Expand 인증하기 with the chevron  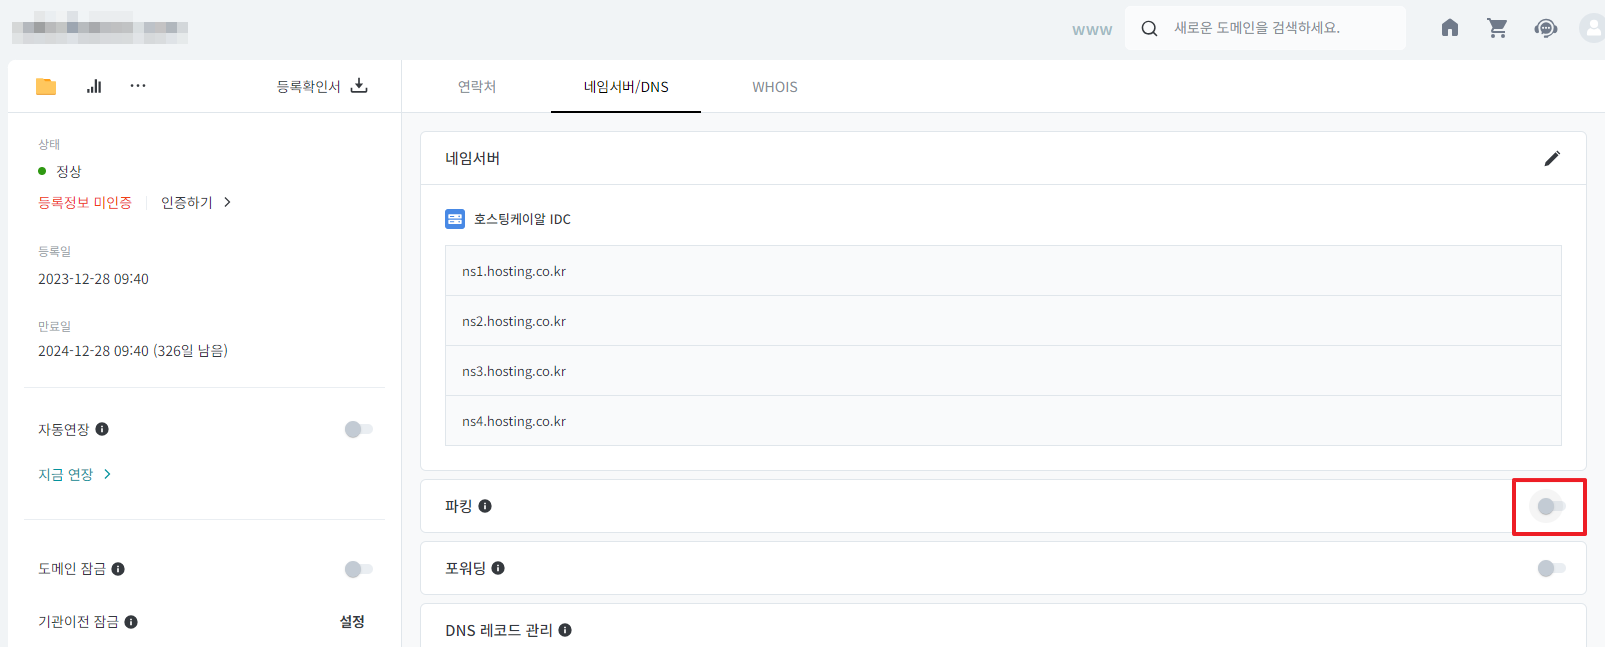[x=228, y=202]
